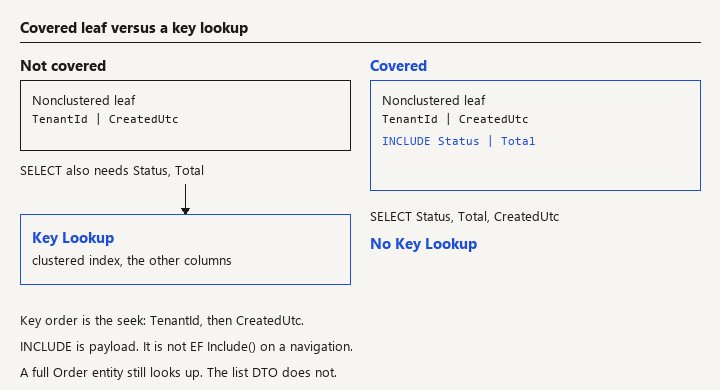Image resolution: width=720 pixels, height=390 pixels.
Task: Select the 'Not covered' column heading
Action: [x=63, y=66]
